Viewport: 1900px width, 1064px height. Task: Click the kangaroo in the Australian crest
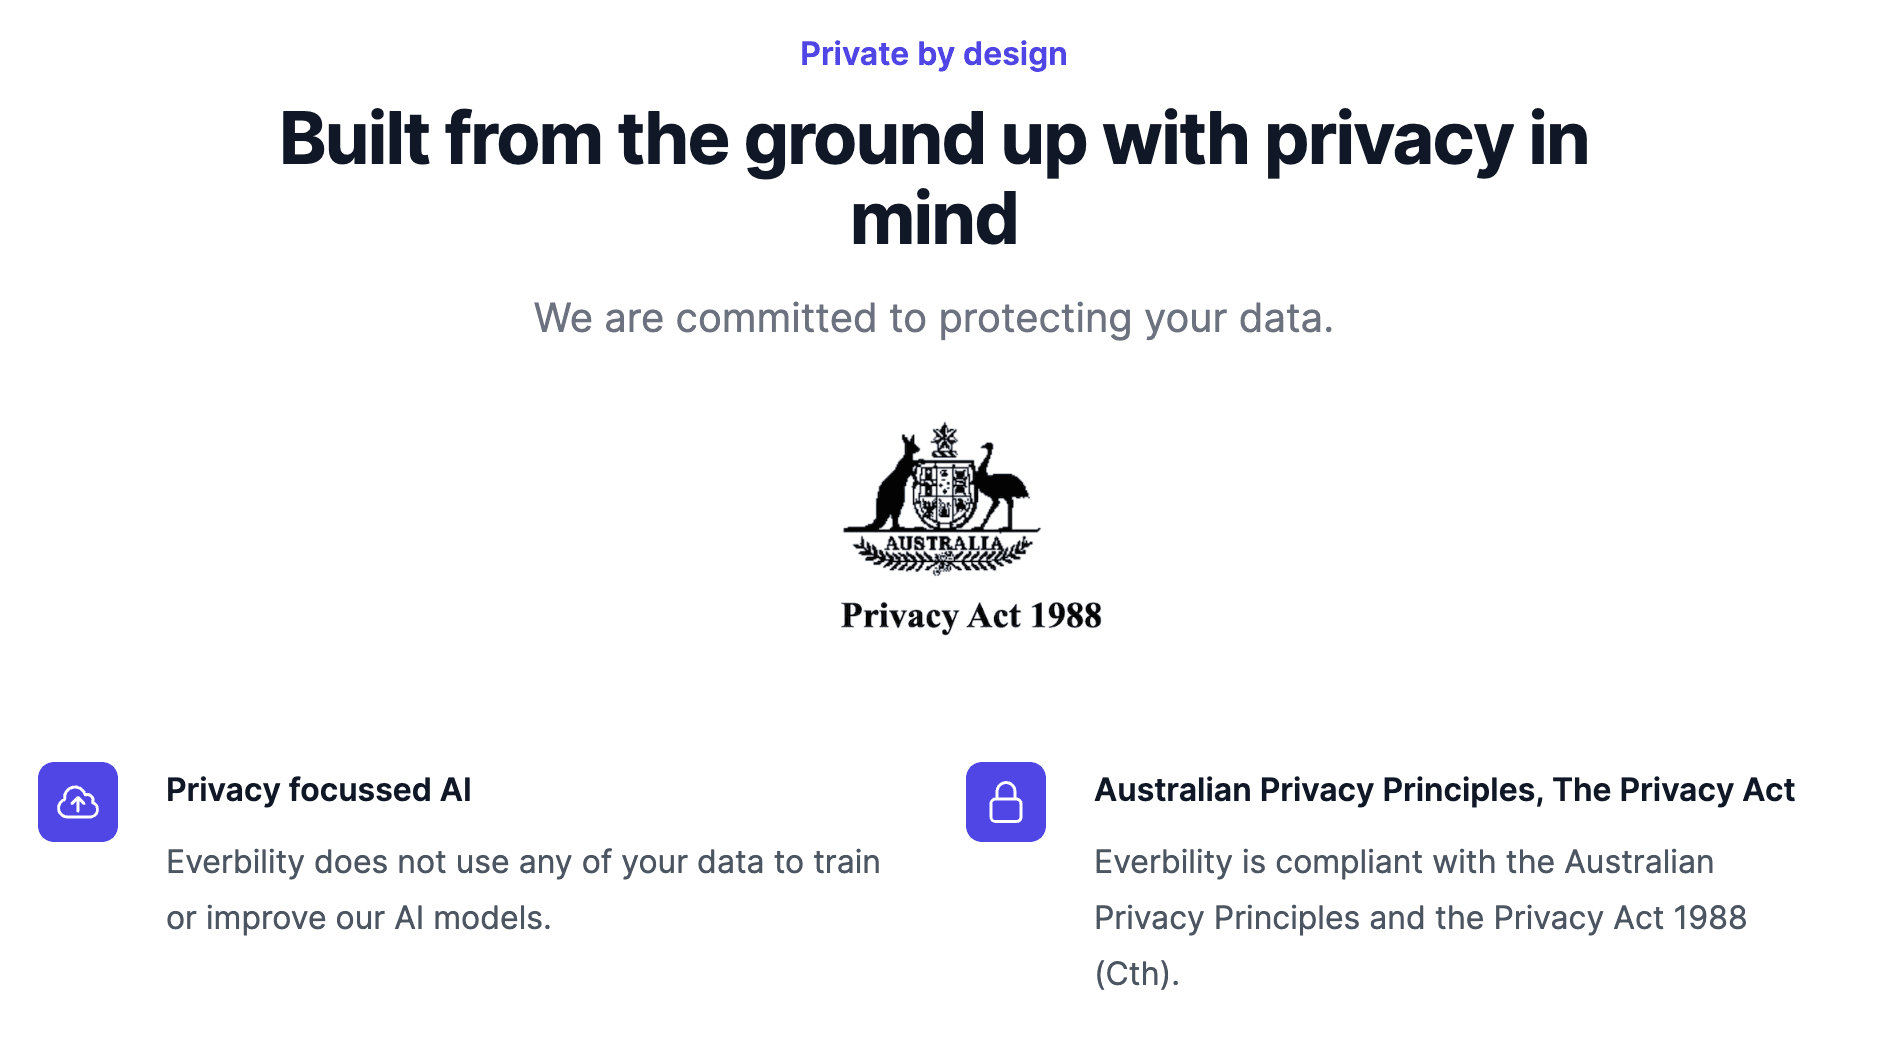click(894, 484)
